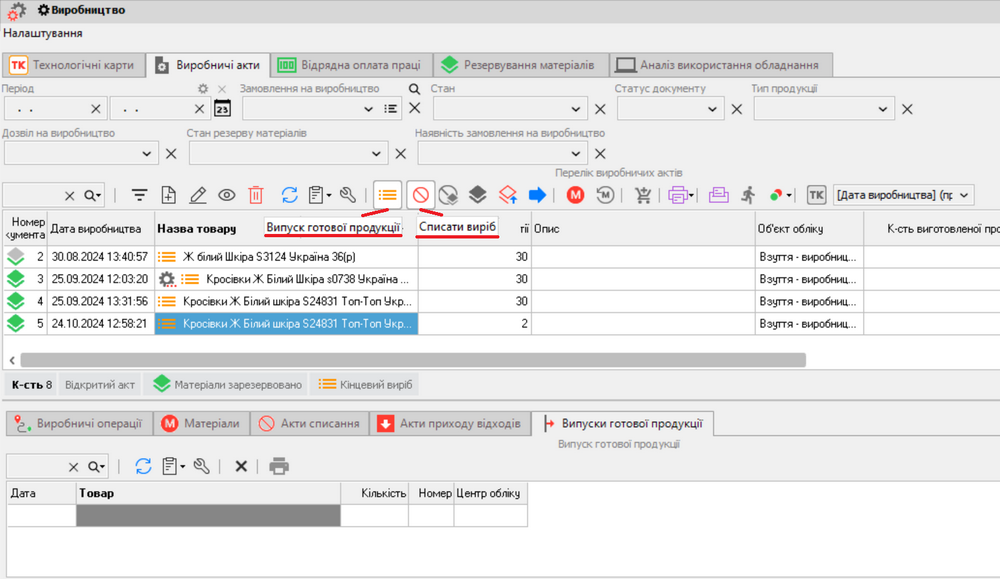Open the 'Налаштування' menu
Screen dimensions: 1000x579
(x=42, y=33)
